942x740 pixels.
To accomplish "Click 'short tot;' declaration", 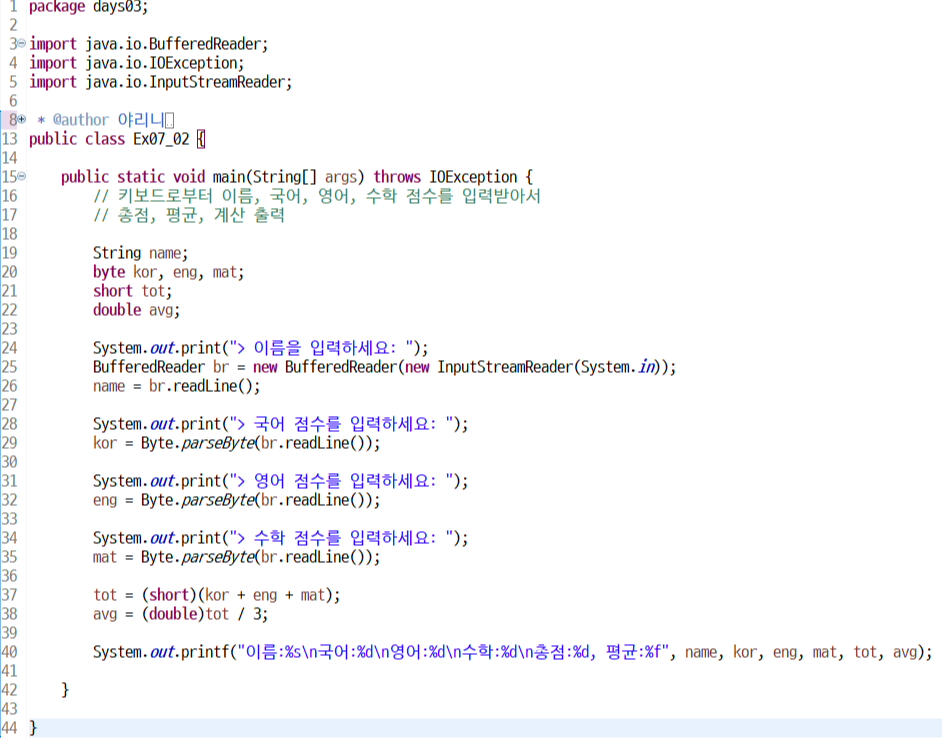I will click(x=133, y=291).
